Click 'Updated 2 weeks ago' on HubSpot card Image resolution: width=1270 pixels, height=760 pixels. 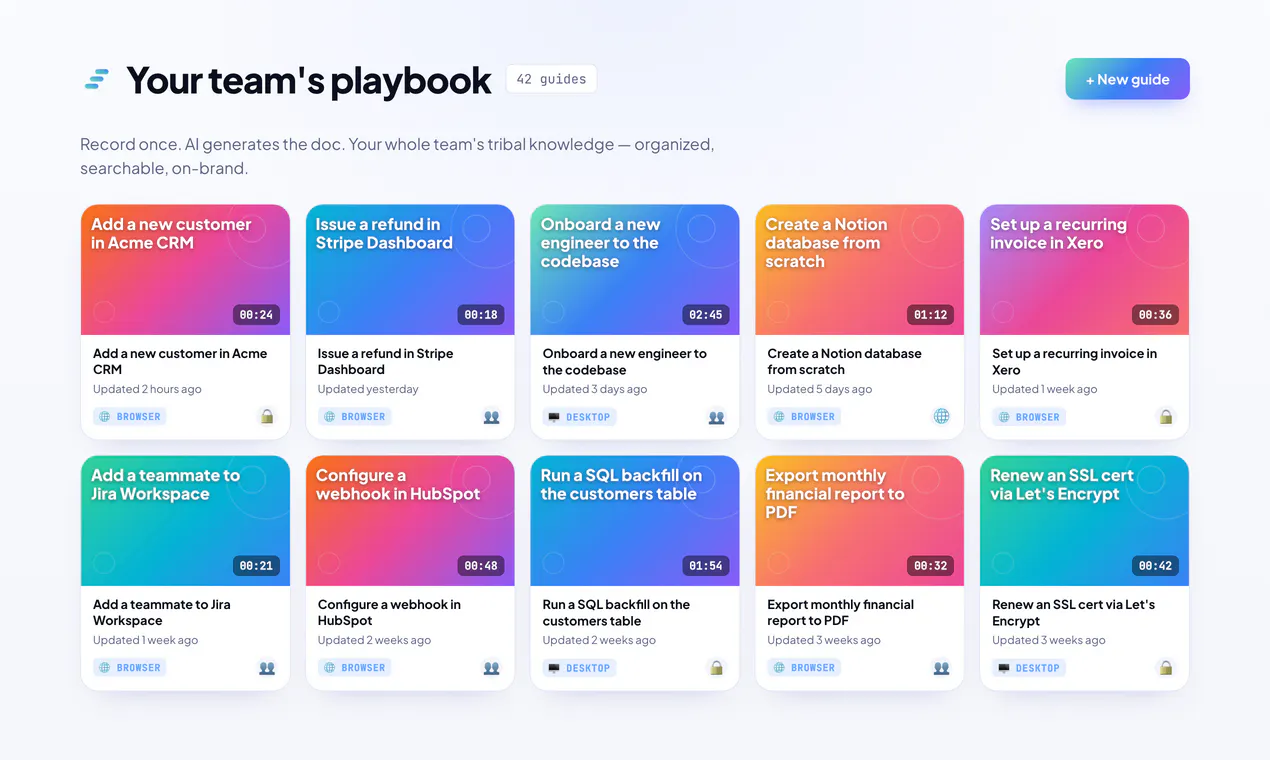[375, 640]
